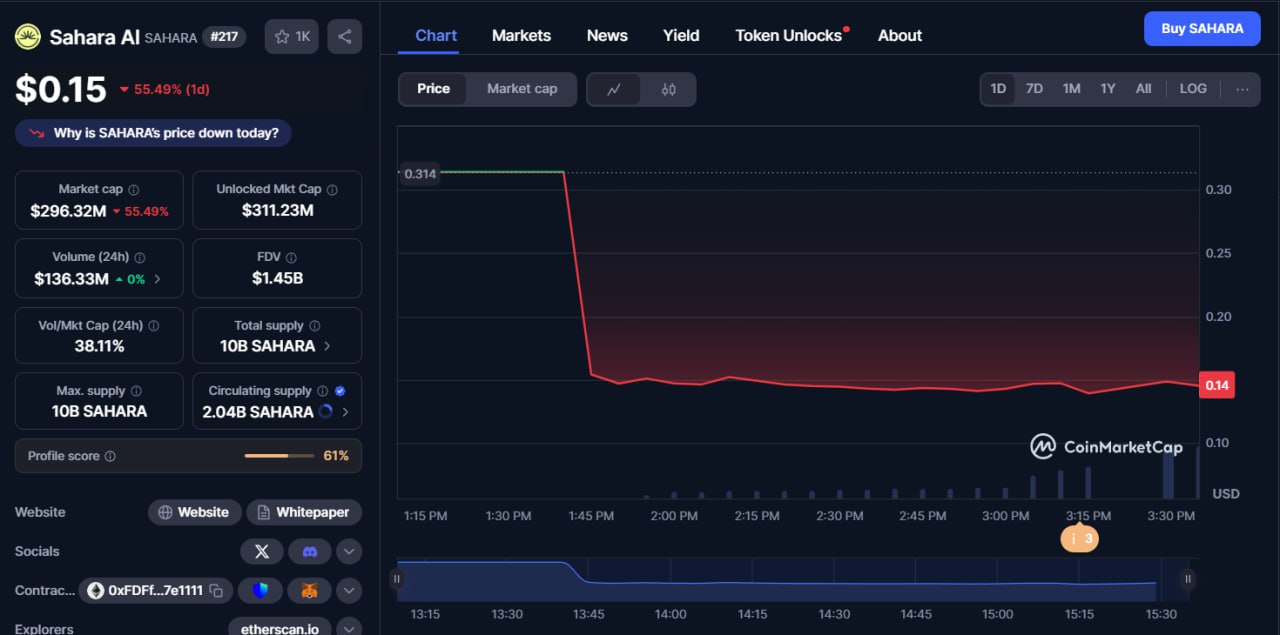Image resolution: width=1280 pixels, height=635 pixels.
Task: Copy the contract address with copy icon
Action: pos(216,591)
